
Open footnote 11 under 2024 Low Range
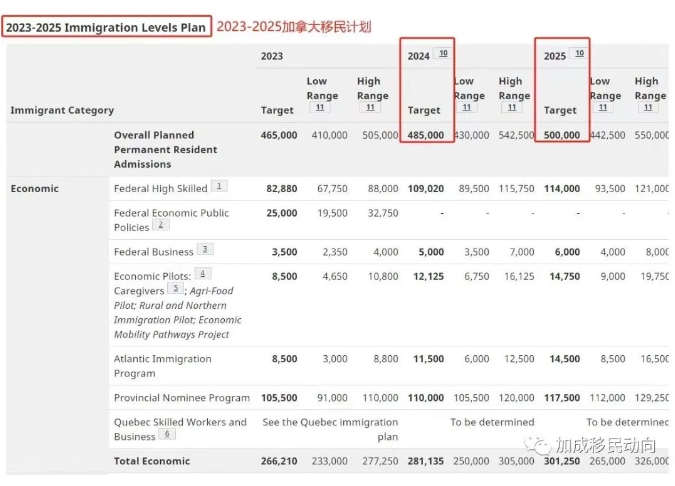(x=467, y=108)
